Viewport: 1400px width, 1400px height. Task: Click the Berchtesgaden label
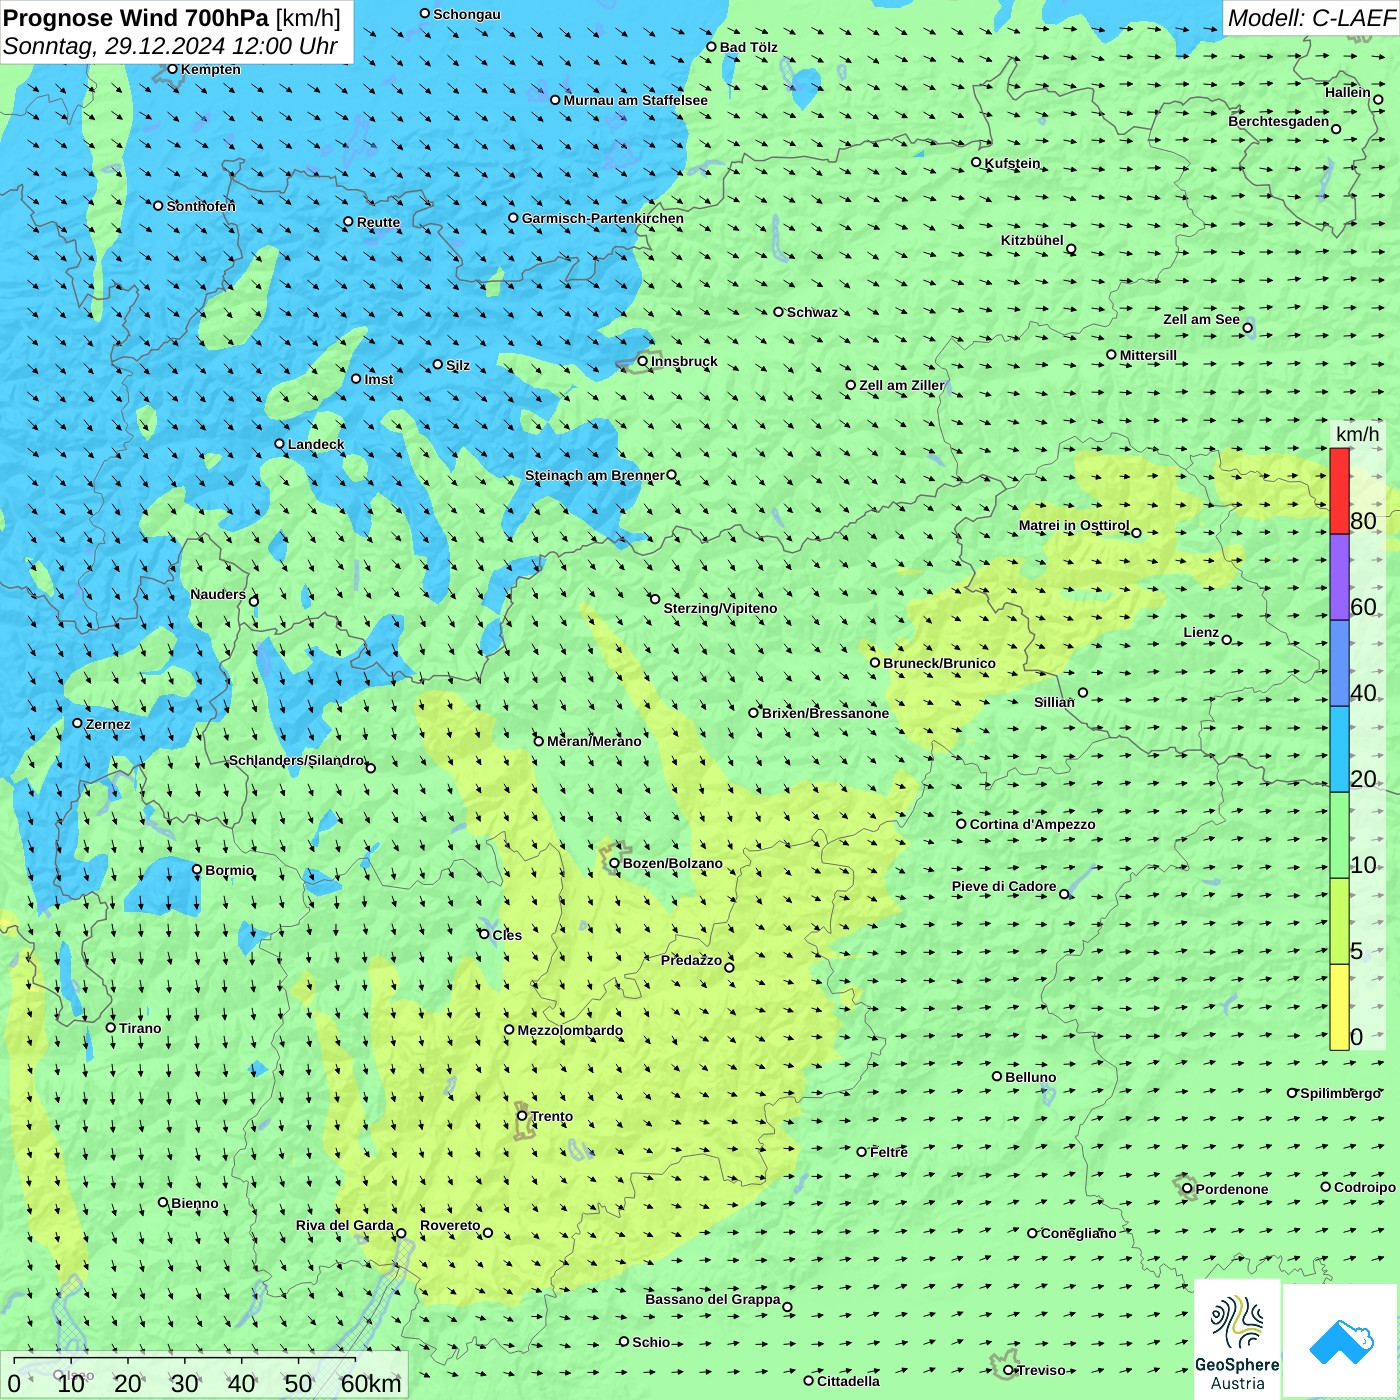(x=1279, y=121)
